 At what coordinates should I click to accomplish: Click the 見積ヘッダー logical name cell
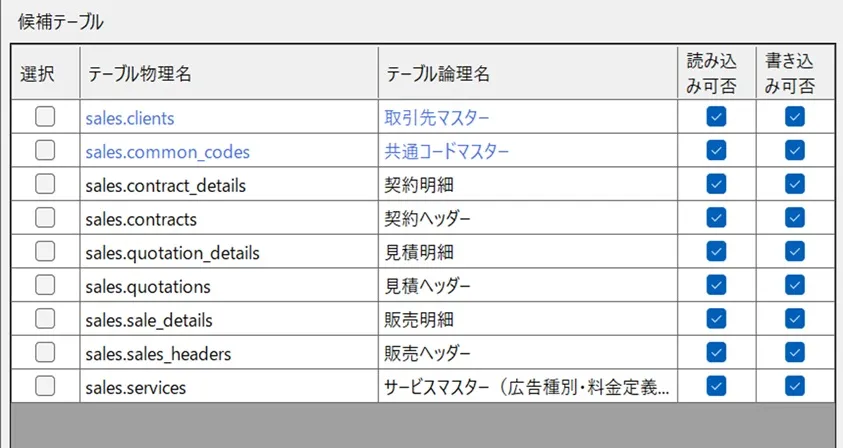pos(528,285)
